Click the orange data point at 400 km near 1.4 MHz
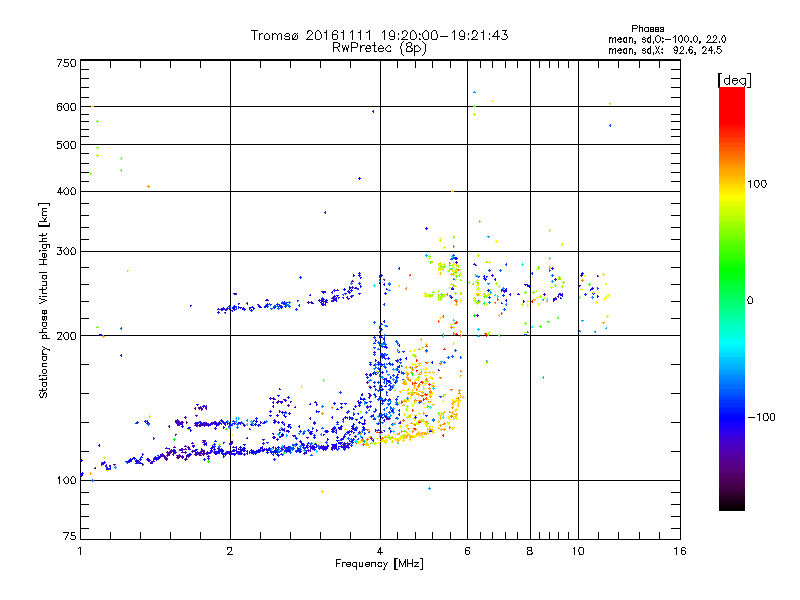The image size is (800, 600). [x=148, y=187]
